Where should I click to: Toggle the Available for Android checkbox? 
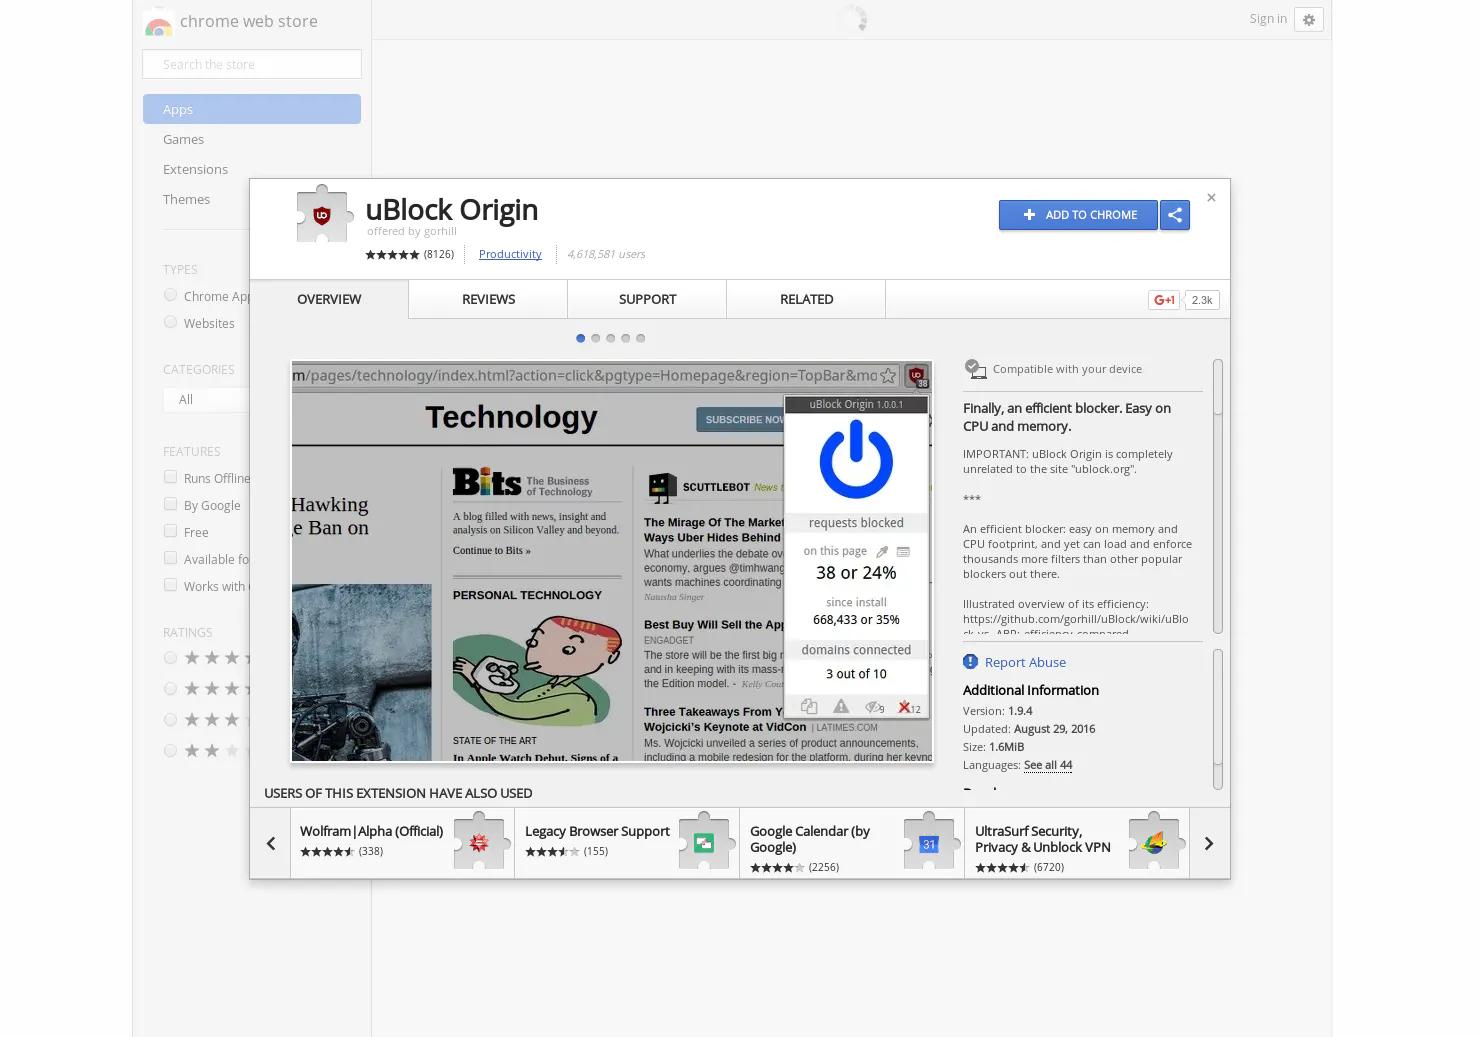(x=170, y=559)
